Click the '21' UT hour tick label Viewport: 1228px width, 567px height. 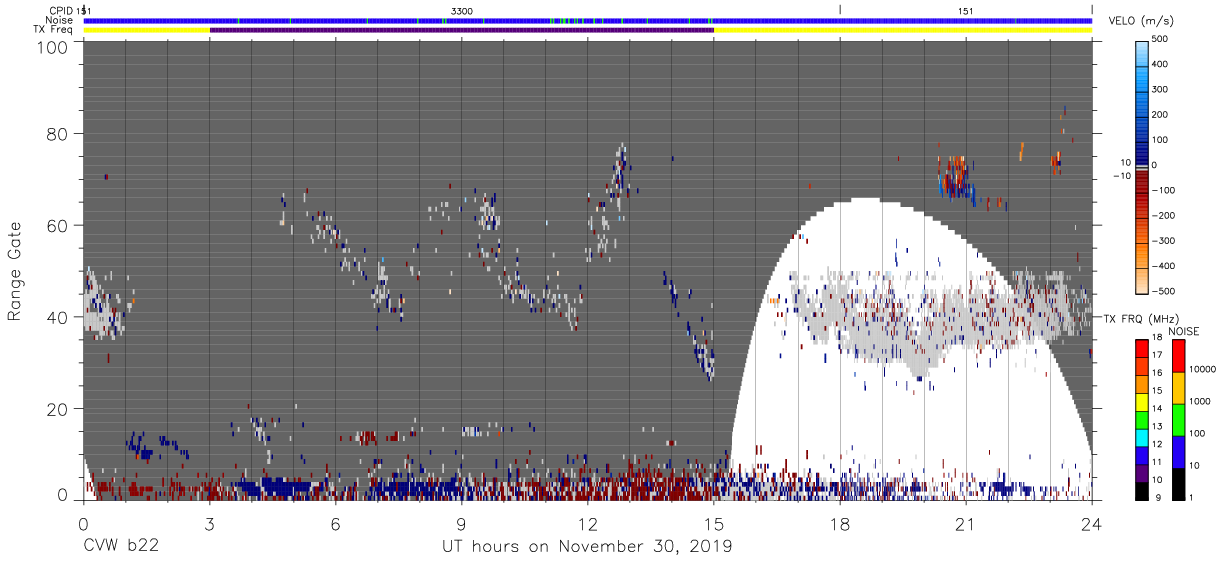pyautogui.click(x=966, y=524)
